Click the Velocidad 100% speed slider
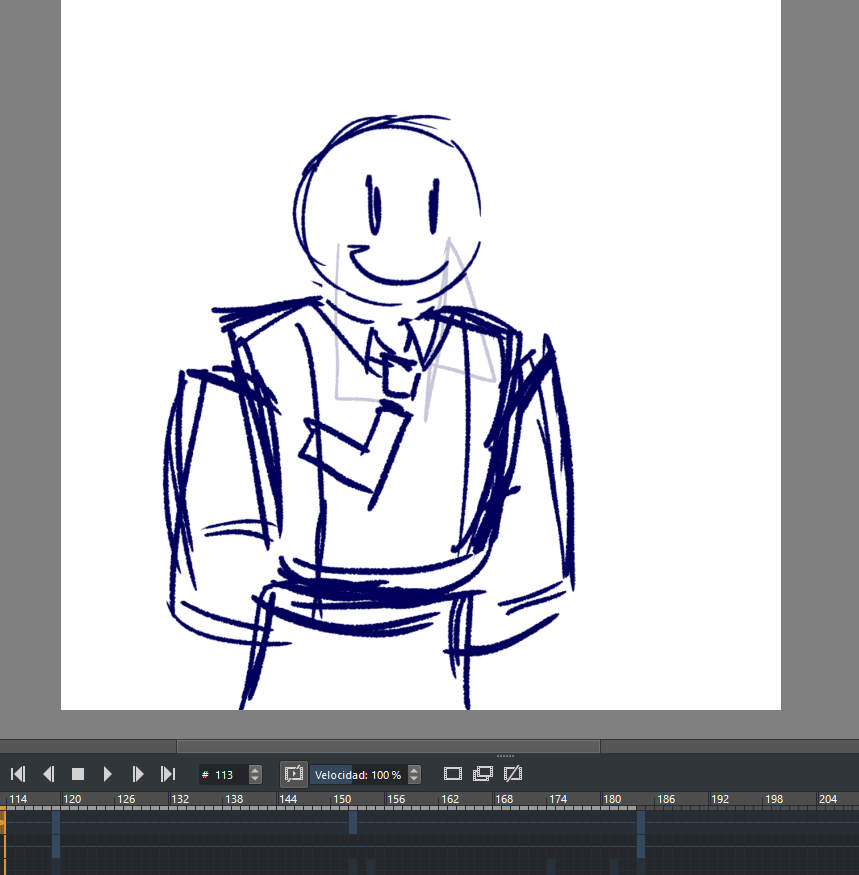Image resolution: width=859 pixels, height=875 pixels. point(358,775)
